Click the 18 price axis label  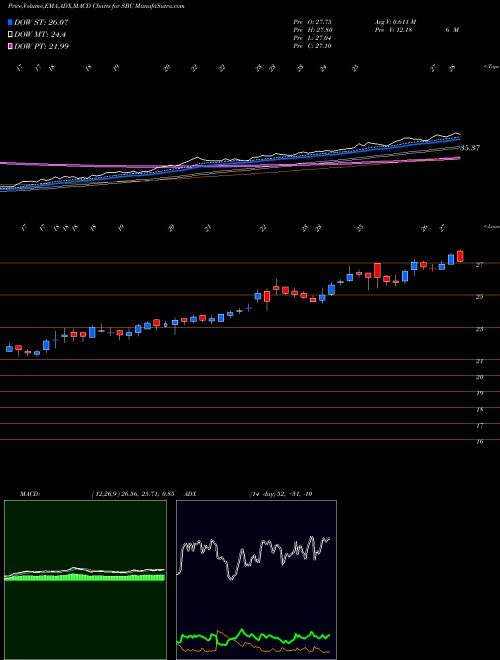pyautogui.click(x=479, y=410)
